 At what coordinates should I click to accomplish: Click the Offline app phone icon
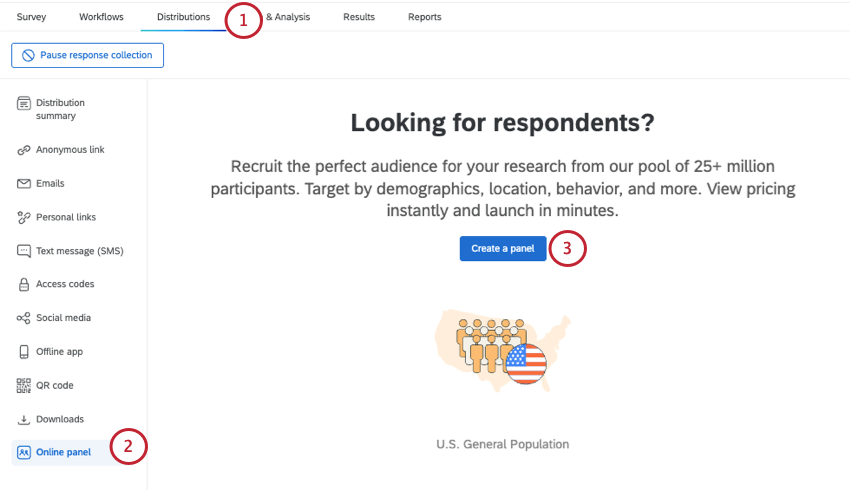click(24, 352)
